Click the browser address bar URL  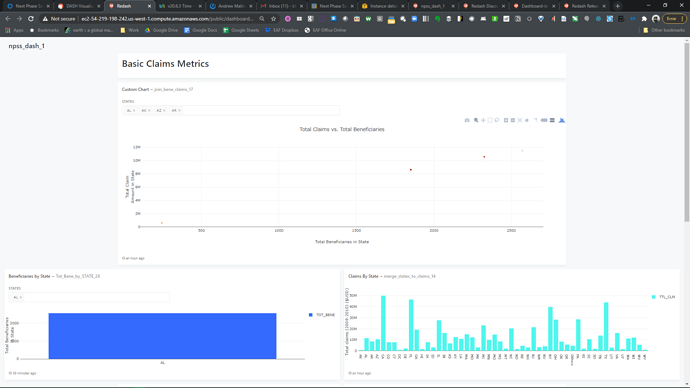[167, 19]
